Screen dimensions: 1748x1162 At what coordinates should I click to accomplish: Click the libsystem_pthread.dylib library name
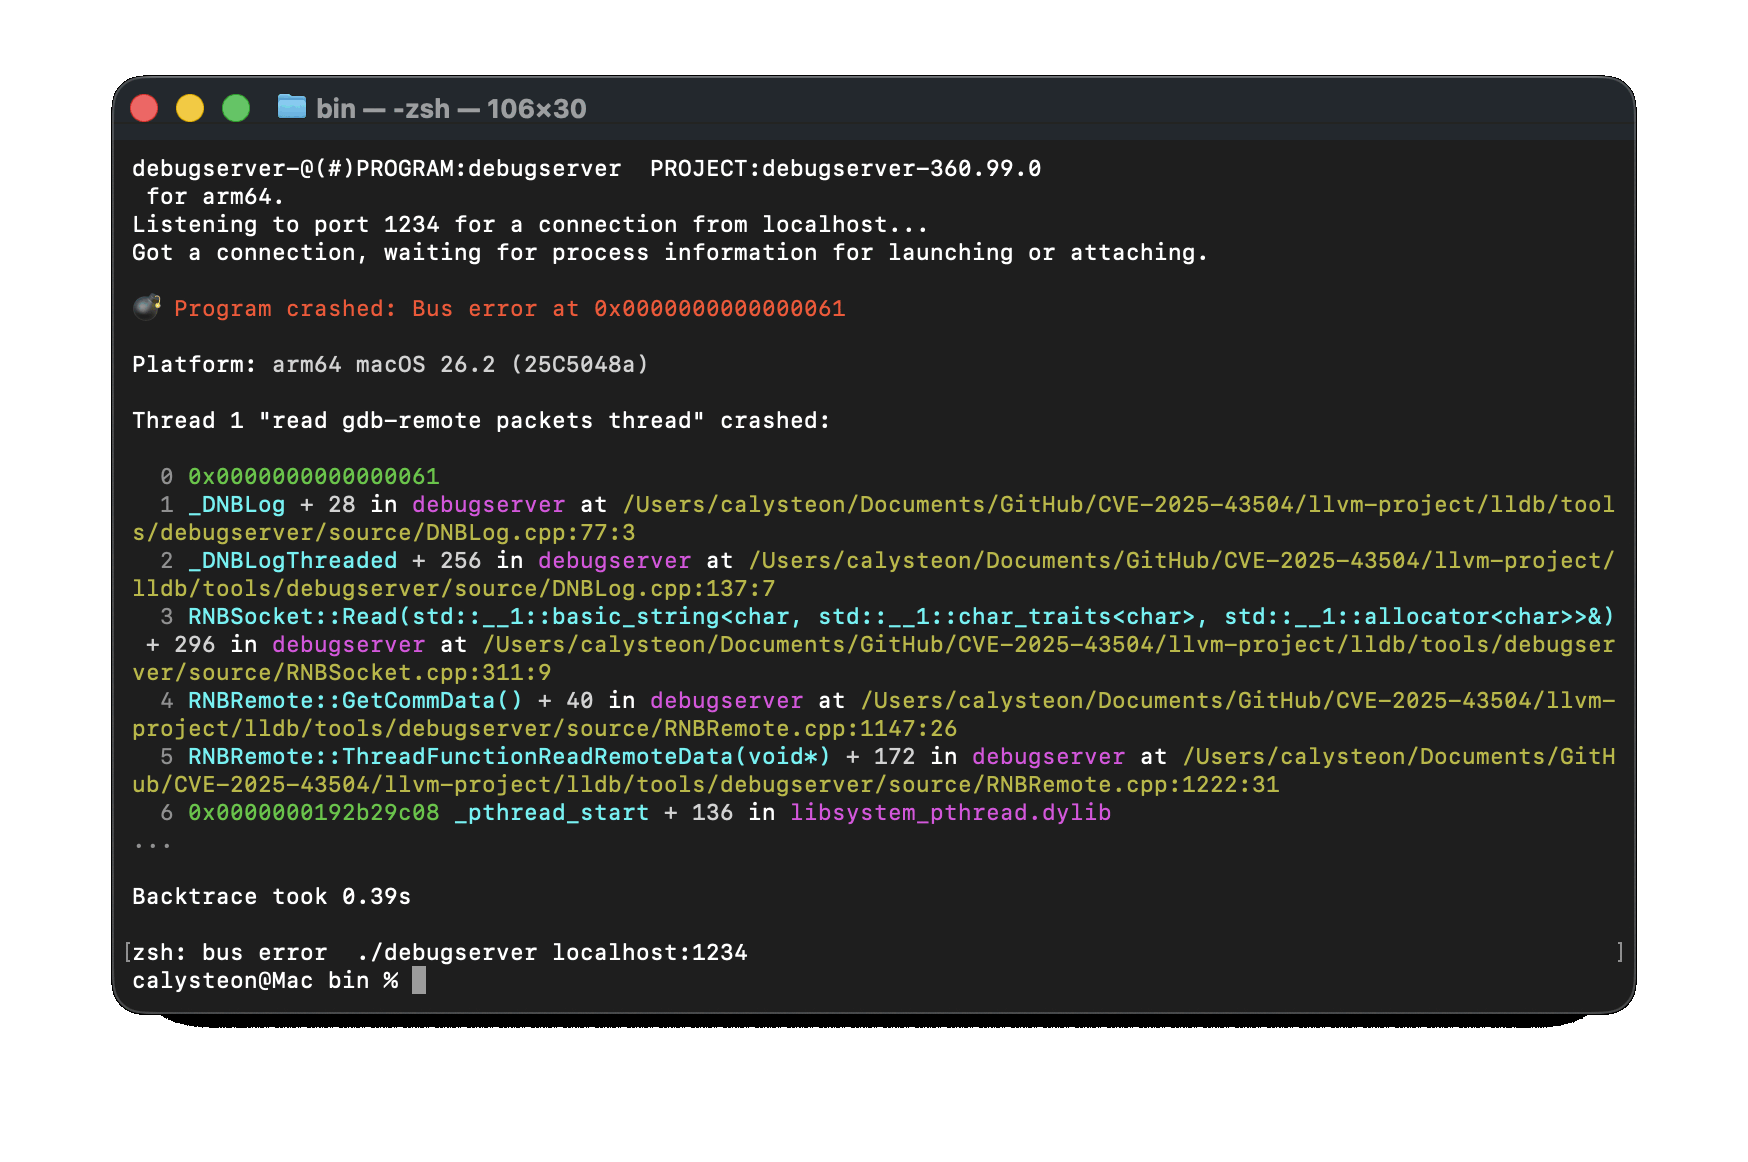point(950,813)
